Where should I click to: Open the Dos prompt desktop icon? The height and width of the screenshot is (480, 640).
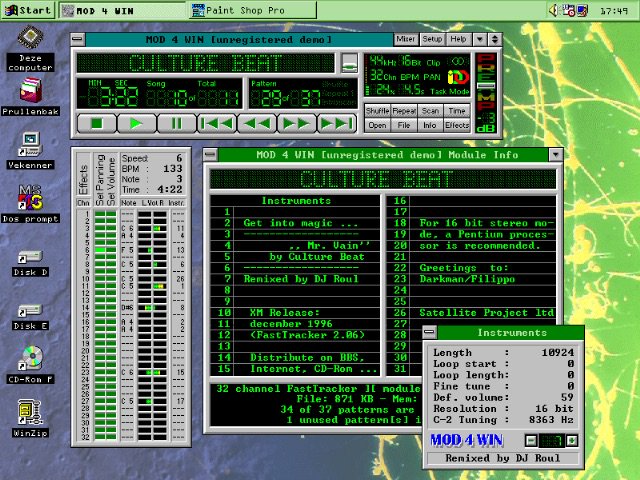point(31,203)
